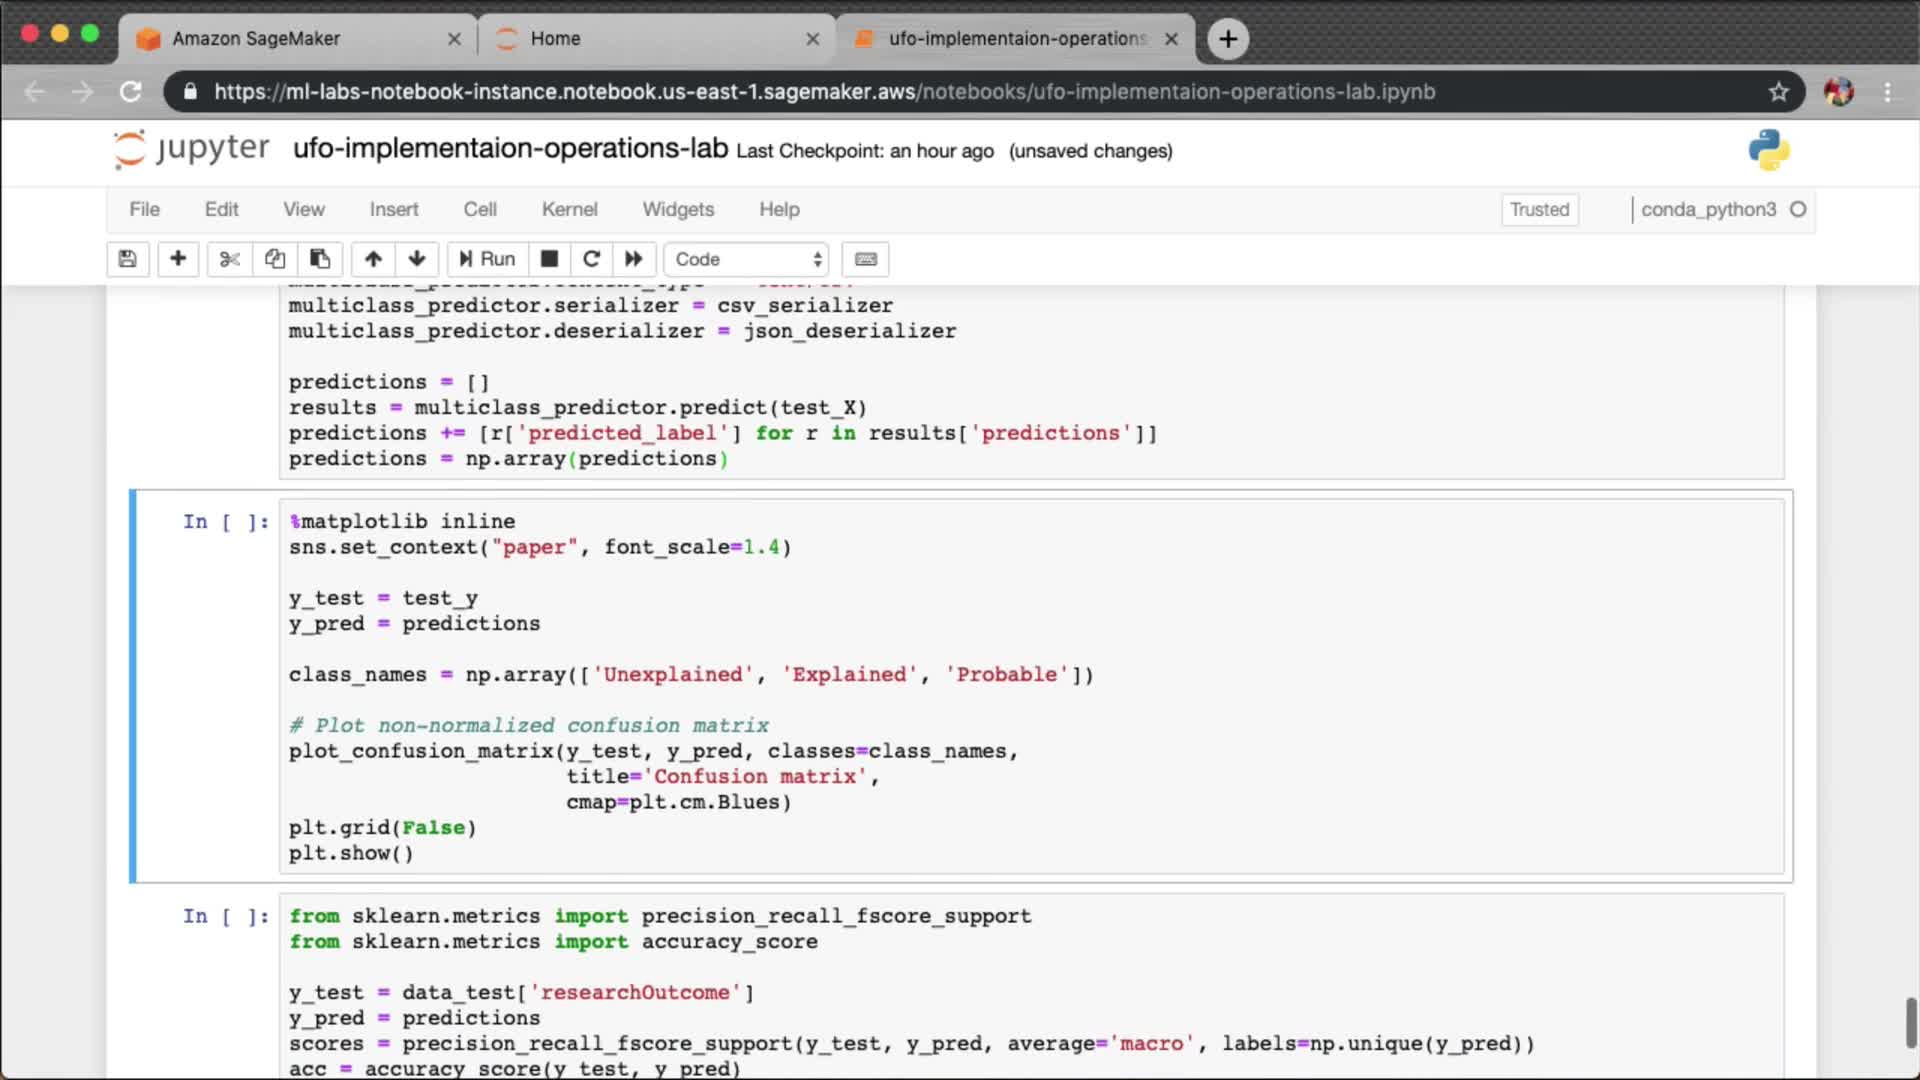1920x1080 pixels.
Task: Insert a cell below with plus icon
Action: (178, 259)
